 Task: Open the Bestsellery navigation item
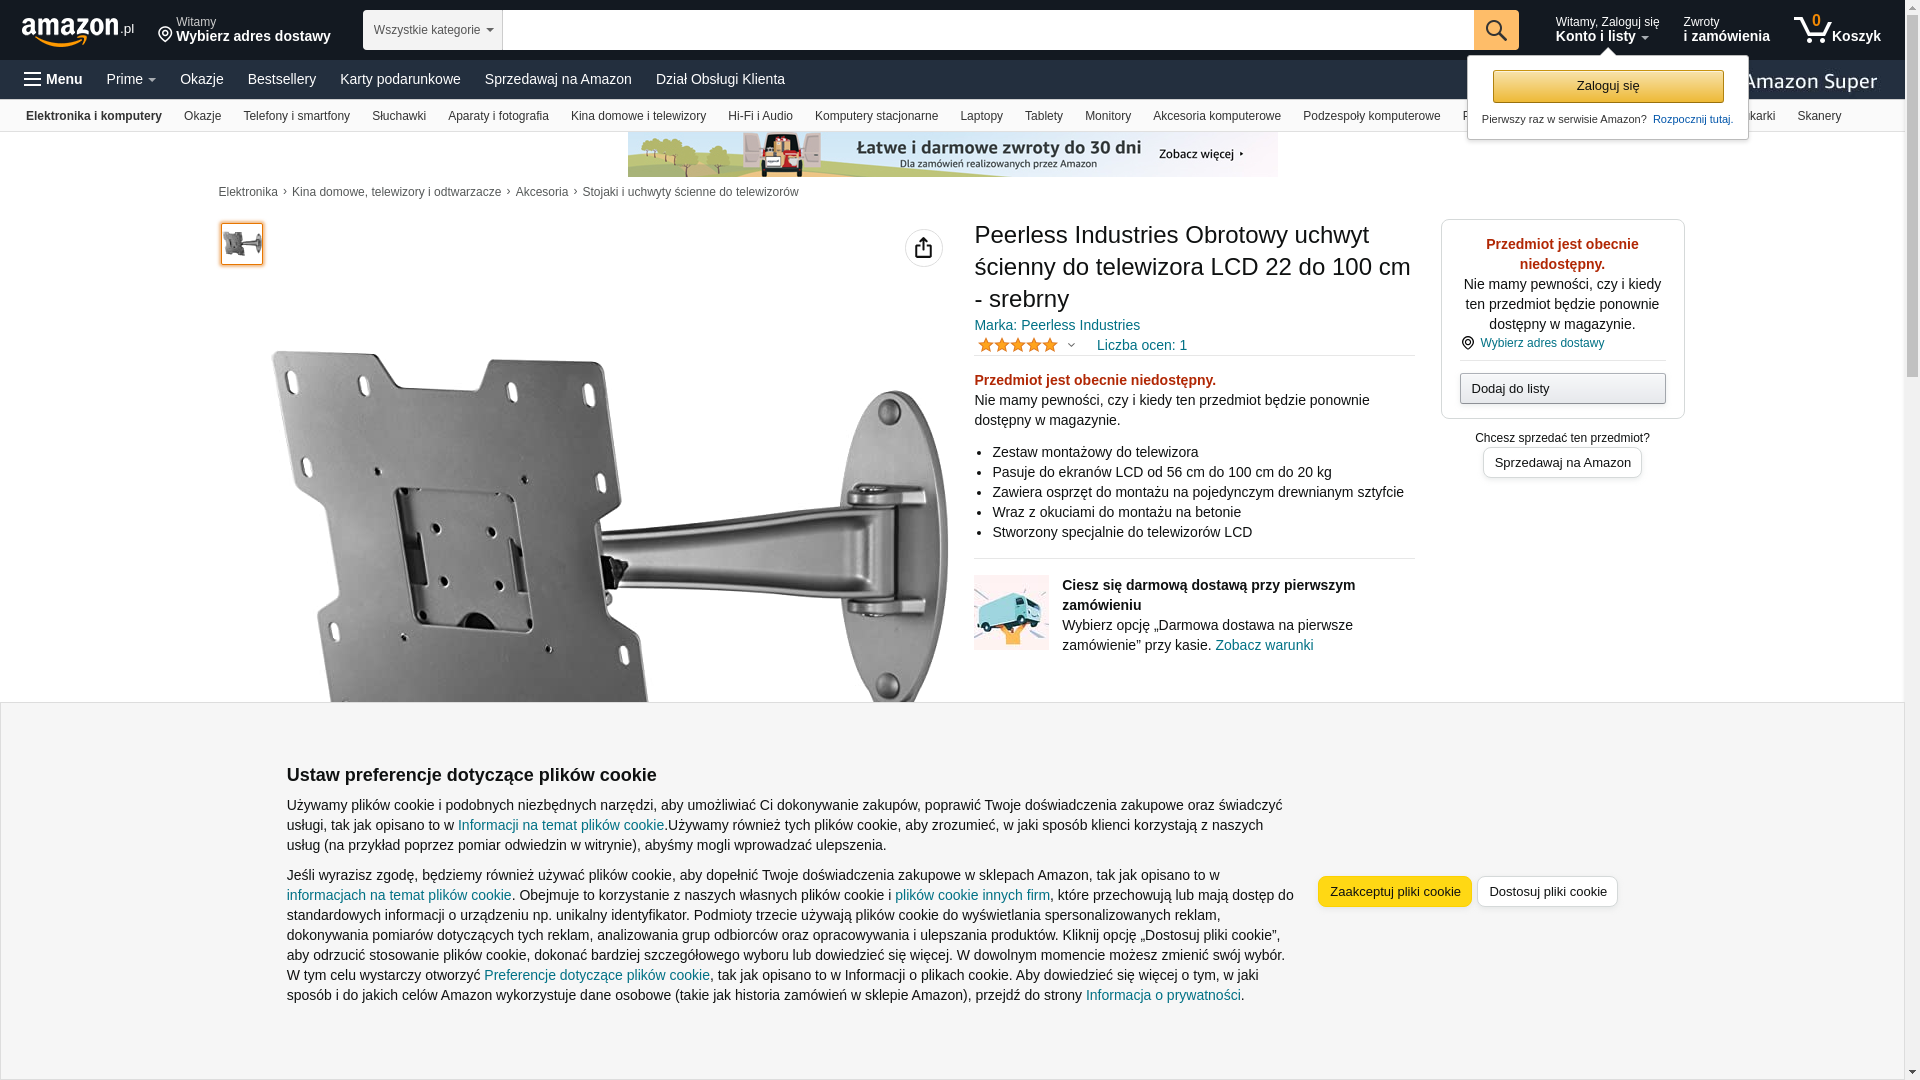pos(282,79)
